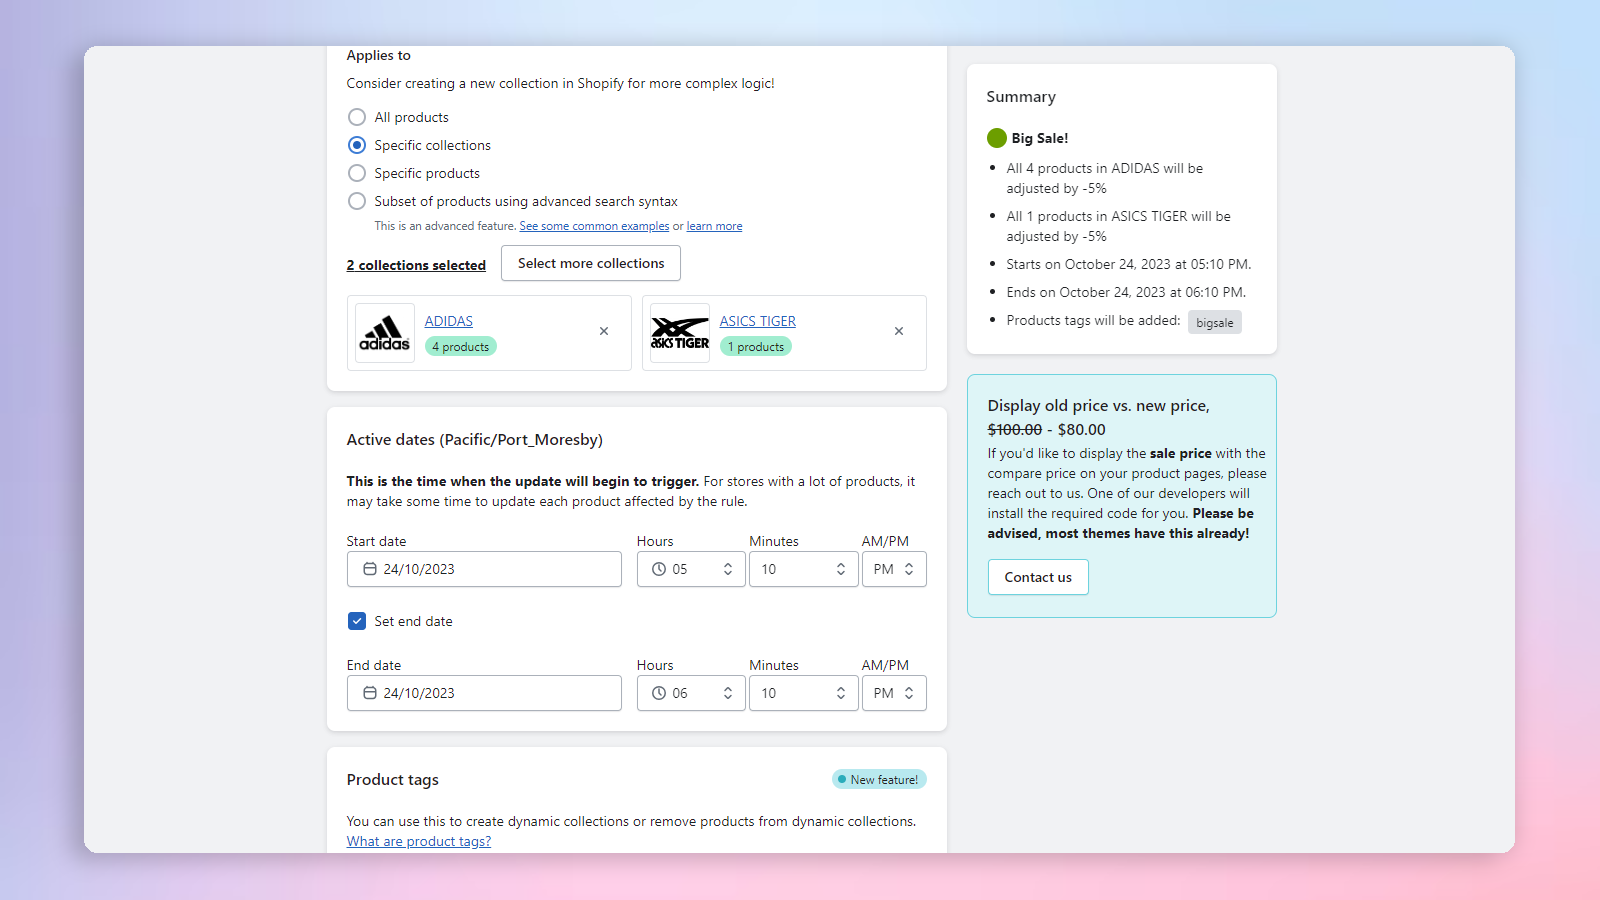Open the What are product tags link
The image size is (1600, 900).
(418, 841)
